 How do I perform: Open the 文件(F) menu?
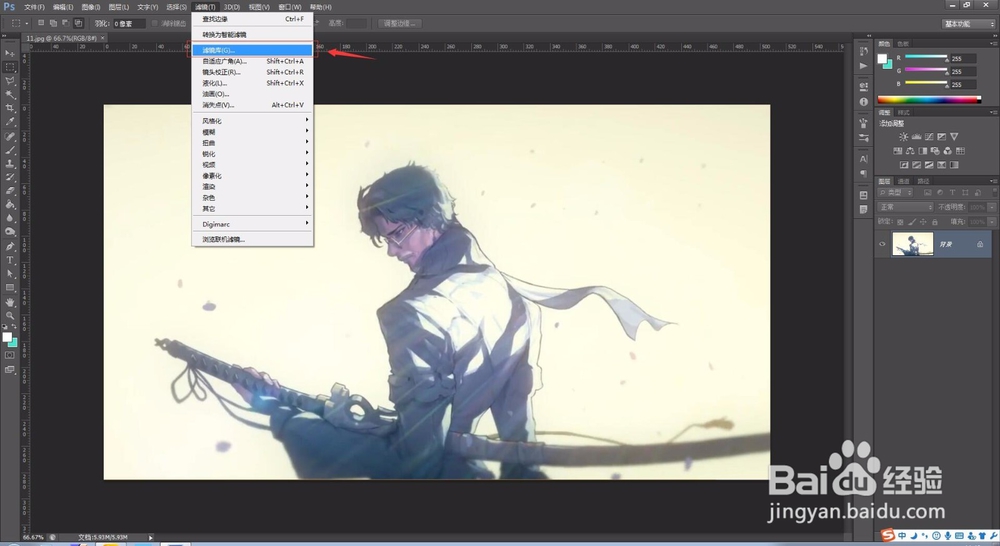click(x=34, y=7)
